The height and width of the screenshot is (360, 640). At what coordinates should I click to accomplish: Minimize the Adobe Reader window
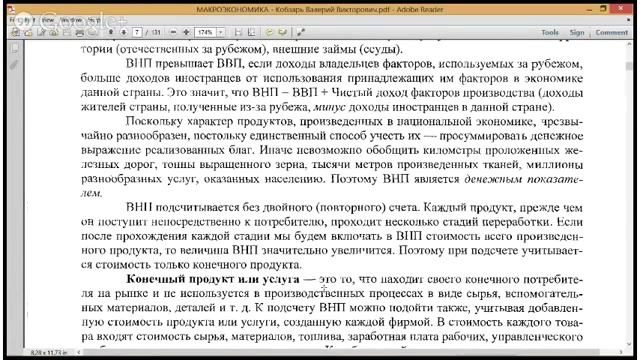coord(589,9)
